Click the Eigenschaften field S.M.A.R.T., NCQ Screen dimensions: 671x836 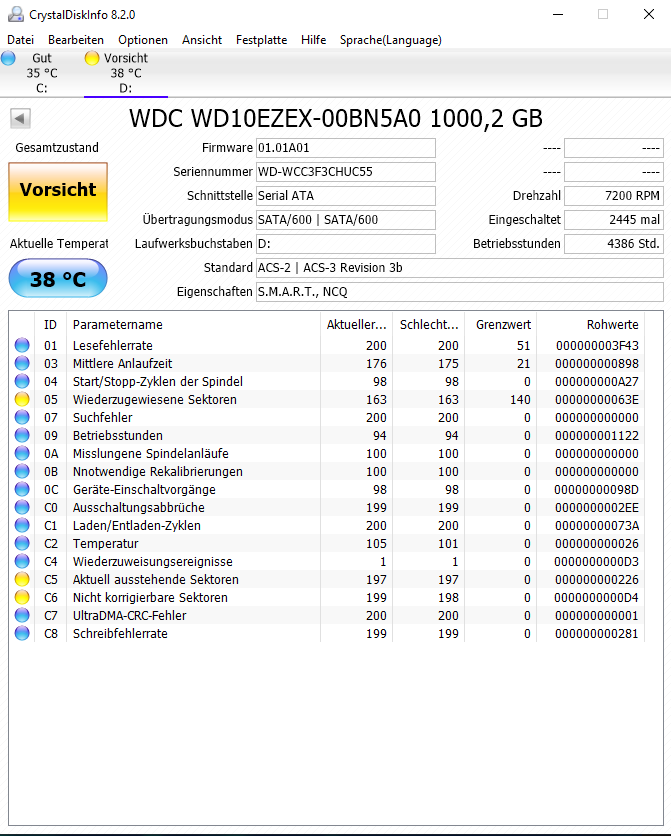click(460, 292)
